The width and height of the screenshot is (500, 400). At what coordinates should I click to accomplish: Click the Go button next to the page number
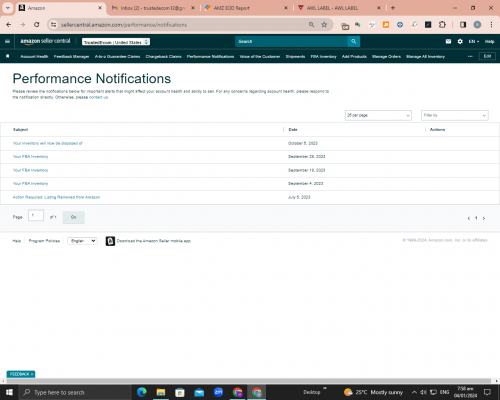click(74, 217)
